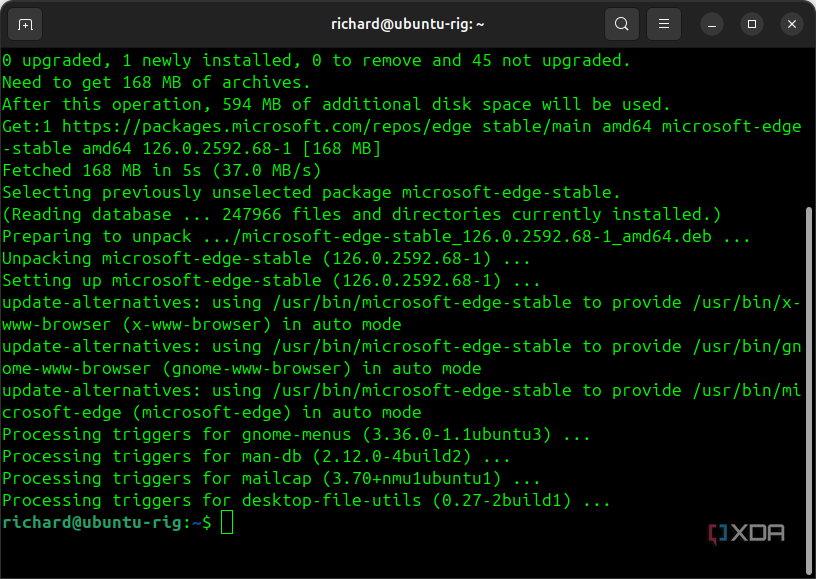Click the blinking terminal cursor

click(228, 522)
